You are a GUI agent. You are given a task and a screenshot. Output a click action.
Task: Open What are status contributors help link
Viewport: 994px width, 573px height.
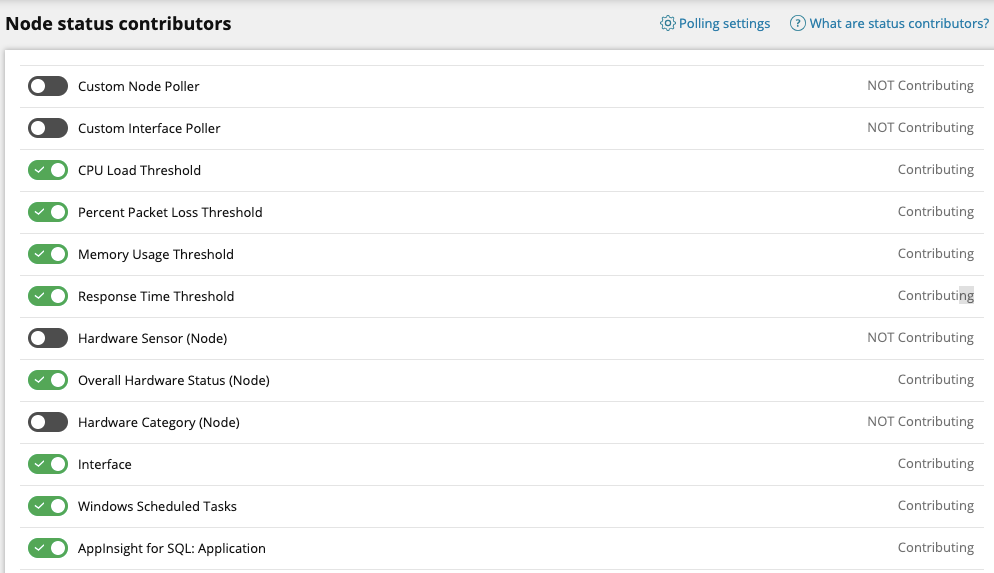point(899,23)
